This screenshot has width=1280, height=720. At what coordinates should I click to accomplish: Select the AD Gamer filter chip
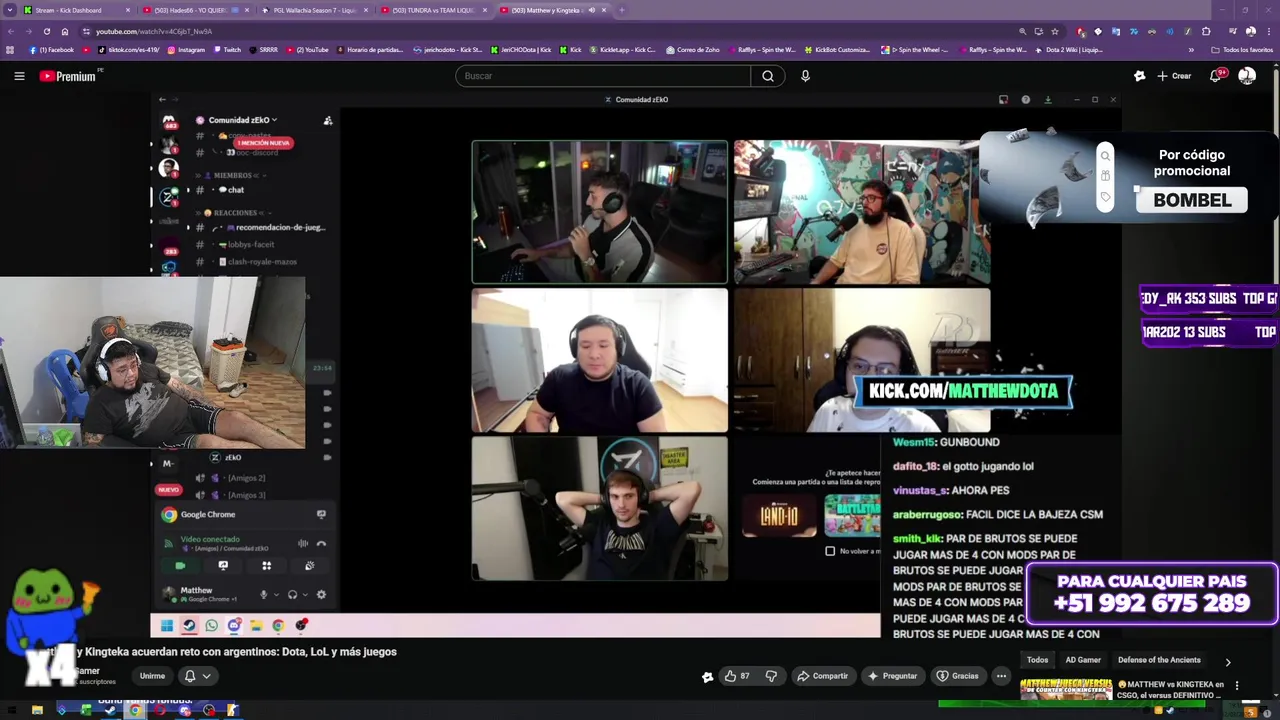point(1083,660)
